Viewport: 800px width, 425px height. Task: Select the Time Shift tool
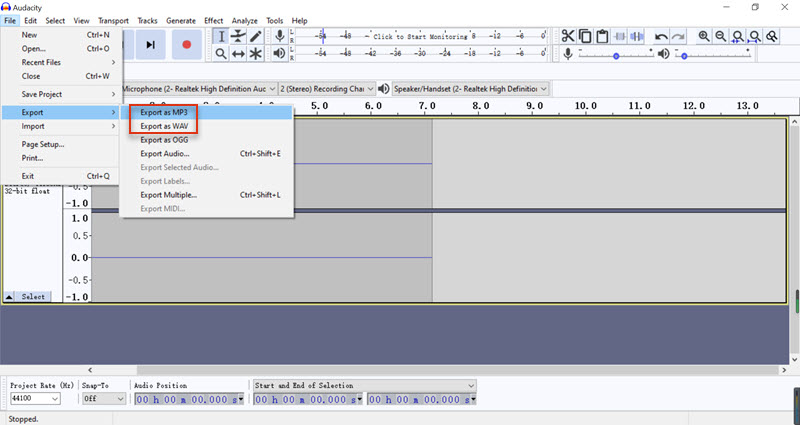pyautogui.click(x=238, y=54)
